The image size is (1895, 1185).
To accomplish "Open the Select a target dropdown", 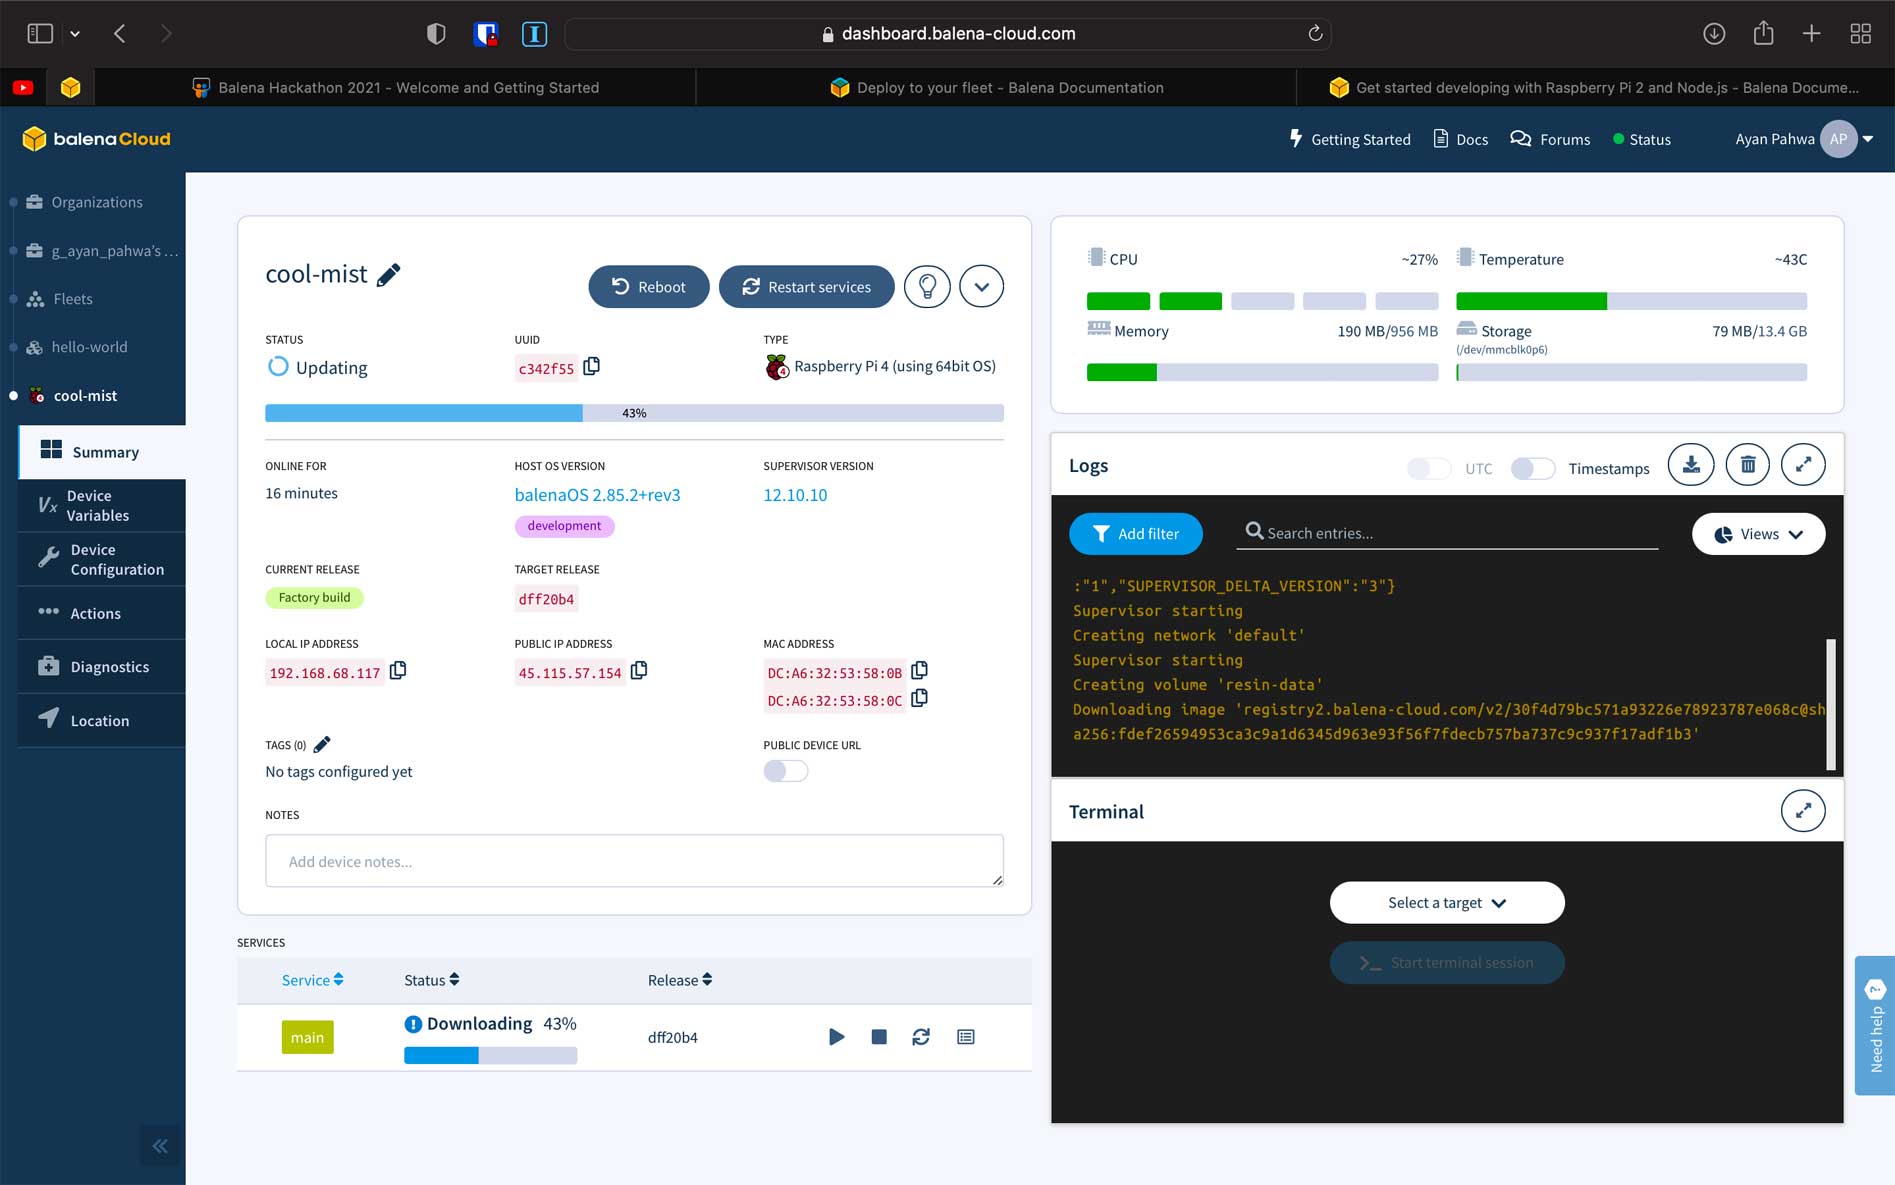I will click(x=1446, y=903).
